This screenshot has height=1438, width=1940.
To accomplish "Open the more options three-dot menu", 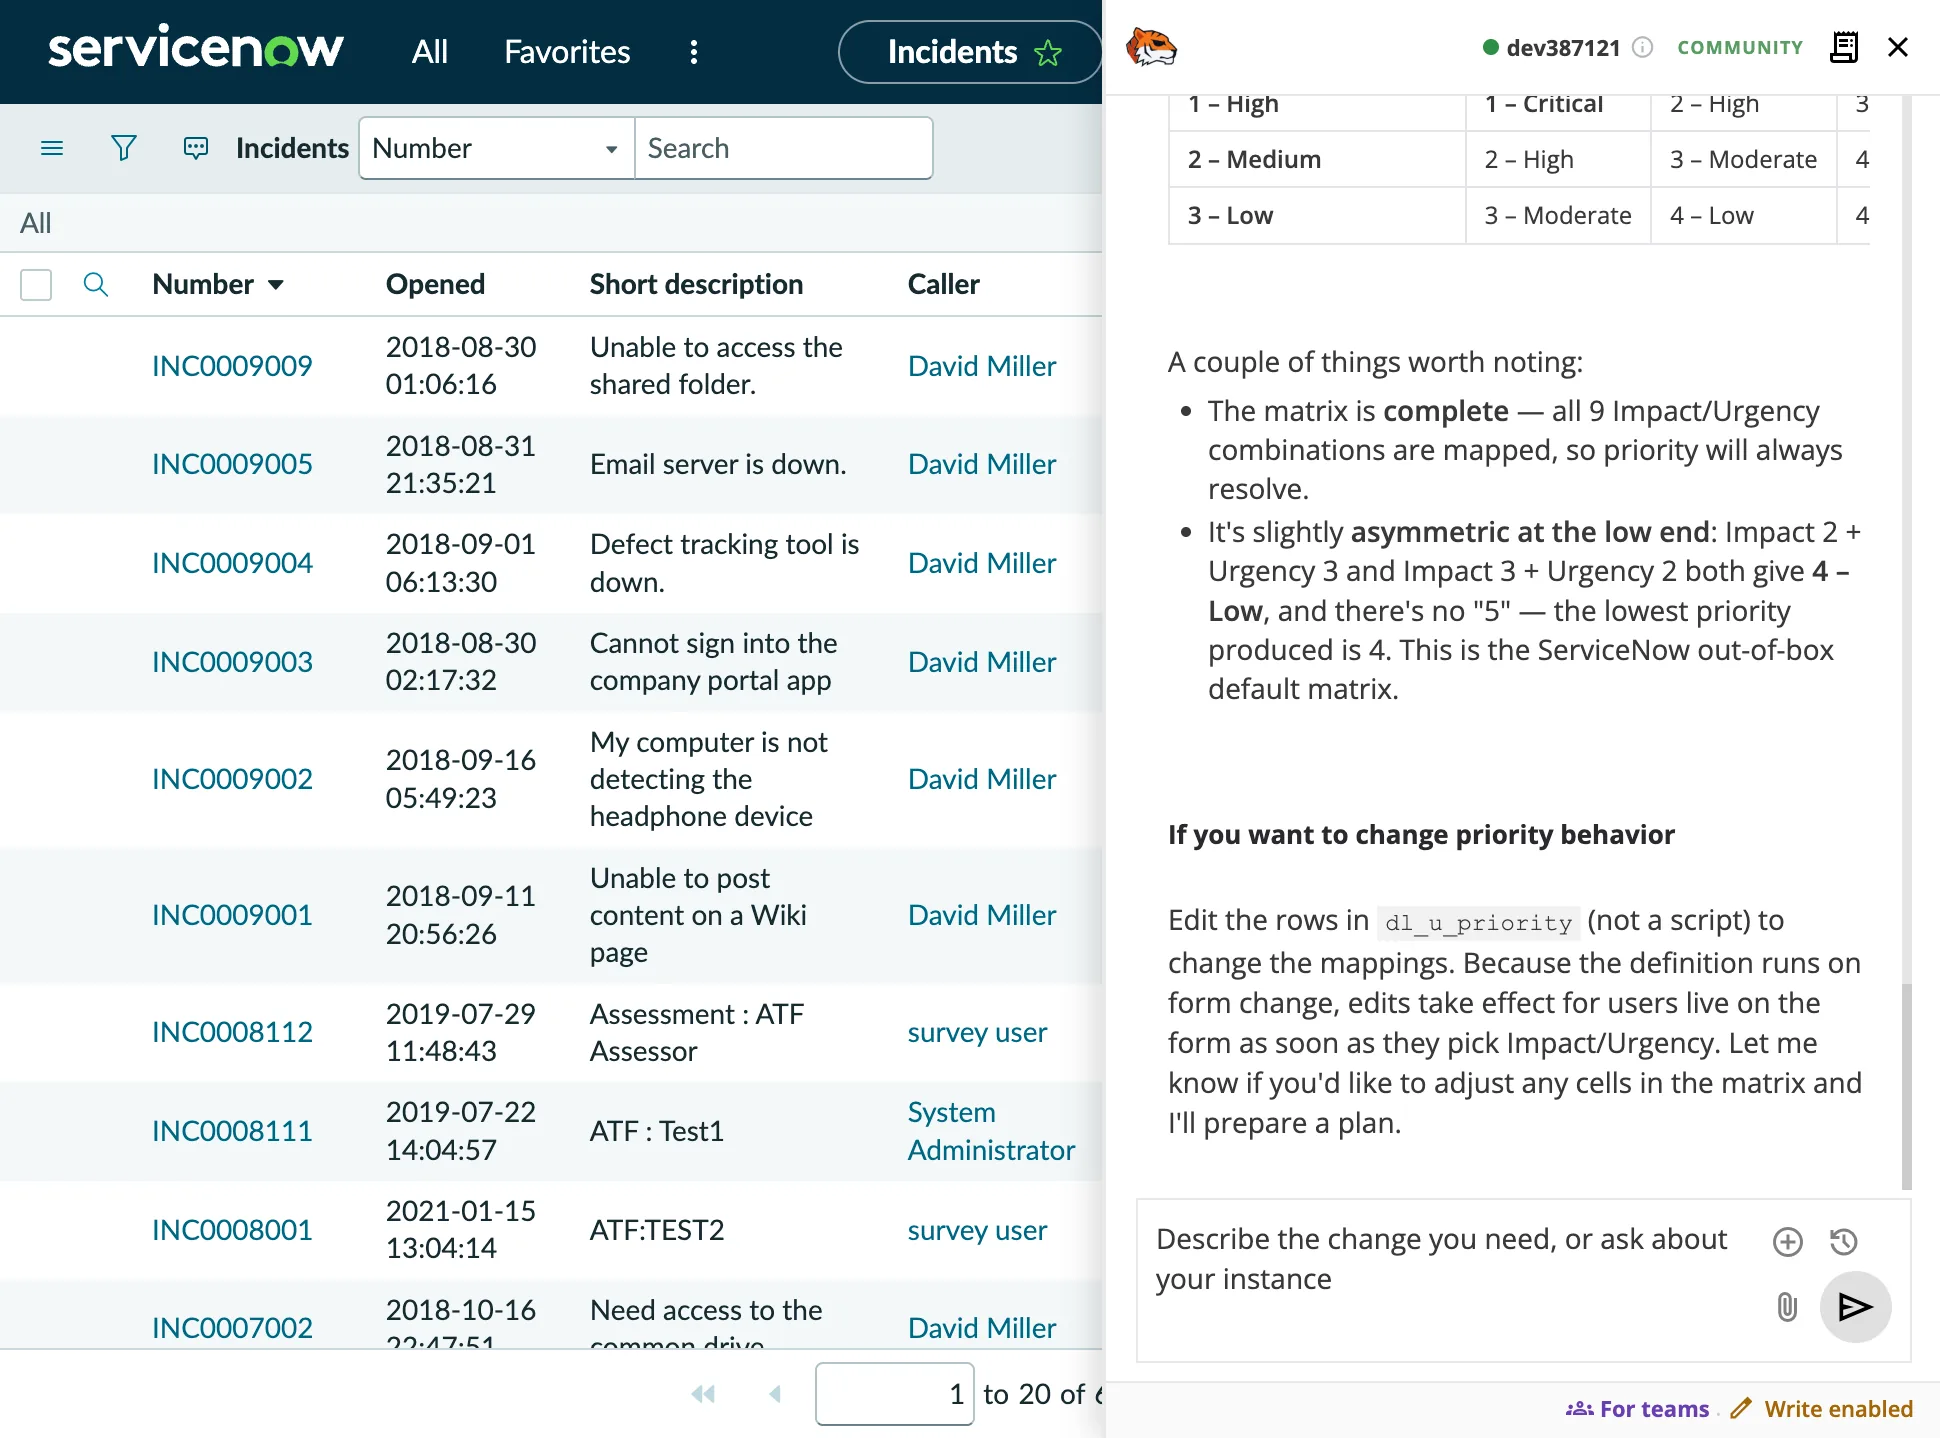I will 694,52.
